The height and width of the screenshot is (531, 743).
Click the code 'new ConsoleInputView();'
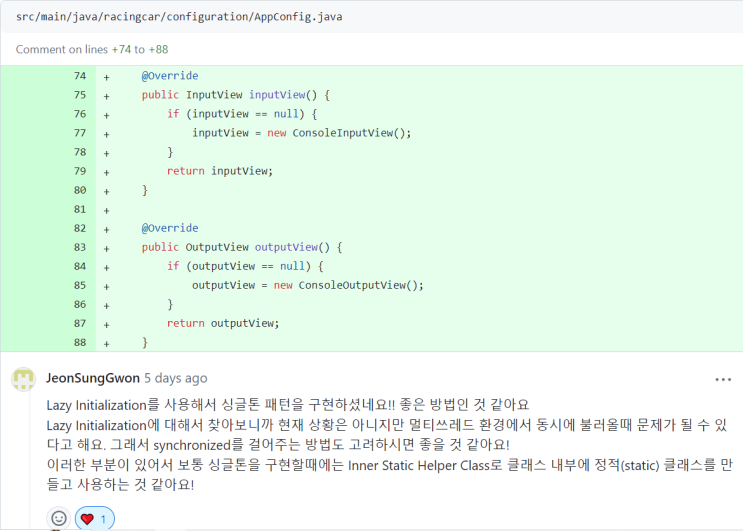click(339, 133)
